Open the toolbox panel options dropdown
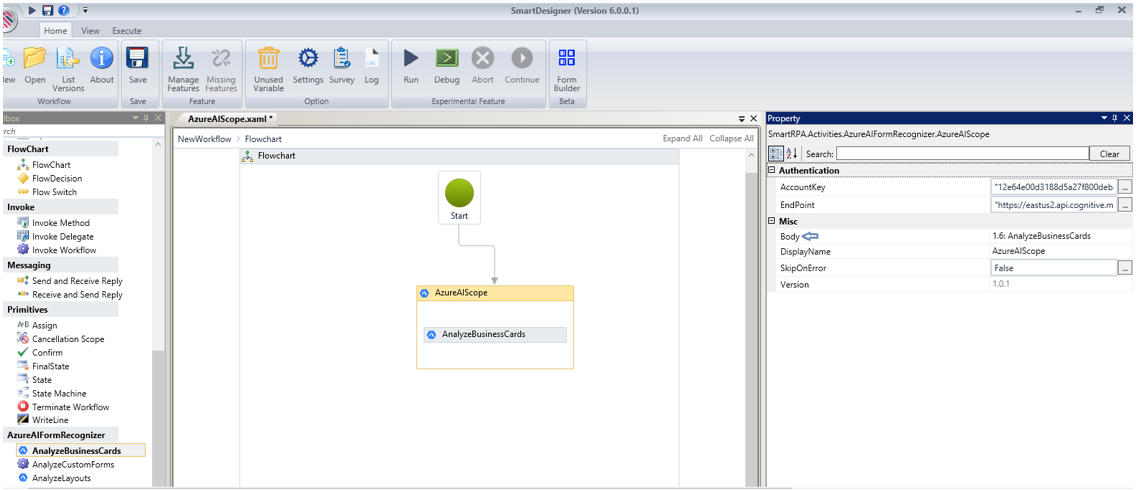 tap(134, 118)
